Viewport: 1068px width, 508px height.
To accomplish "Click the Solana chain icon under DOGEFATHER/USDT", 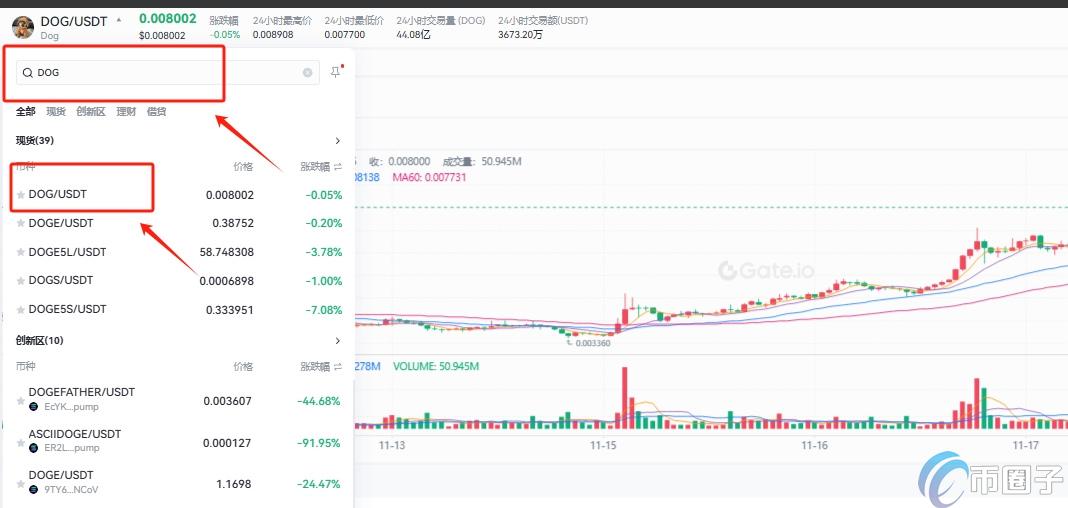I will tap(34, 407).
